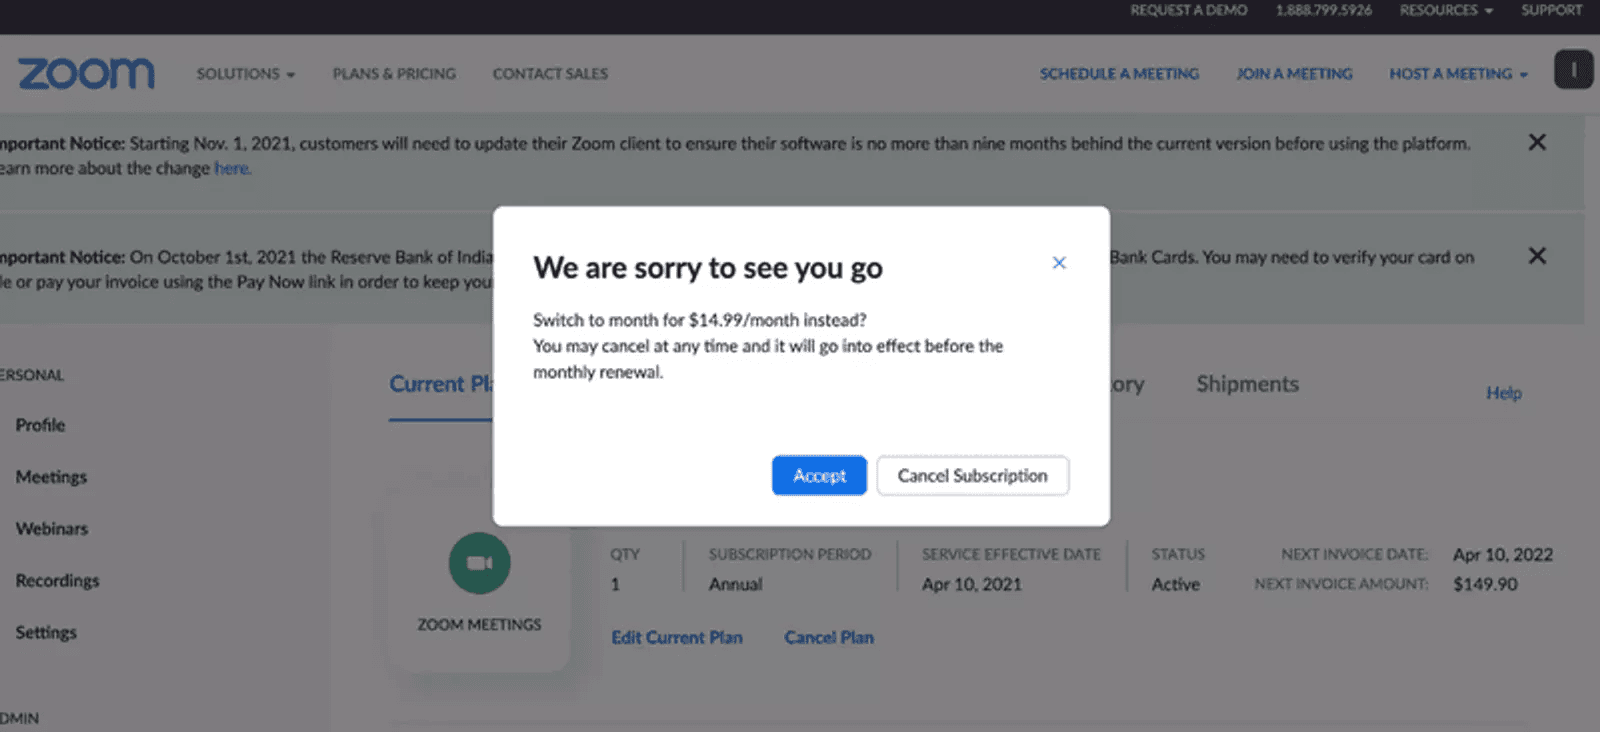Open Profile from the sidebar
Viewport: 1600px width, 732px height.
click(39, 424)
